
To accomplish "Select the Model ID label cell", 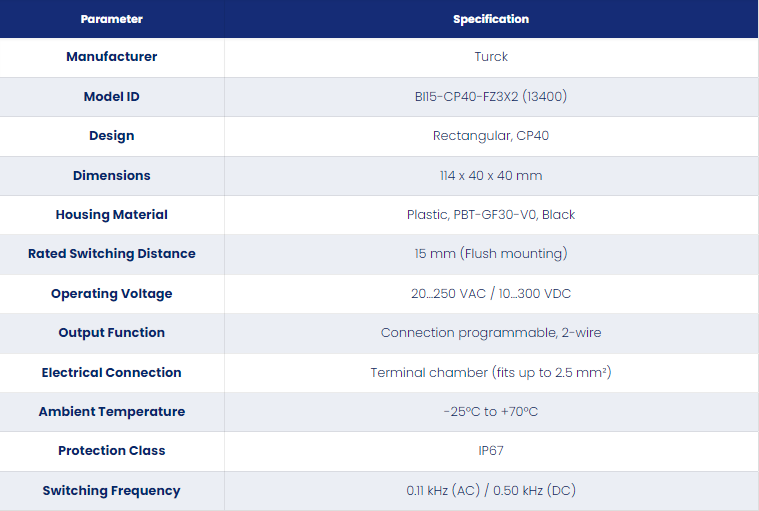I will pyautogui.click(x=111, y=96).
